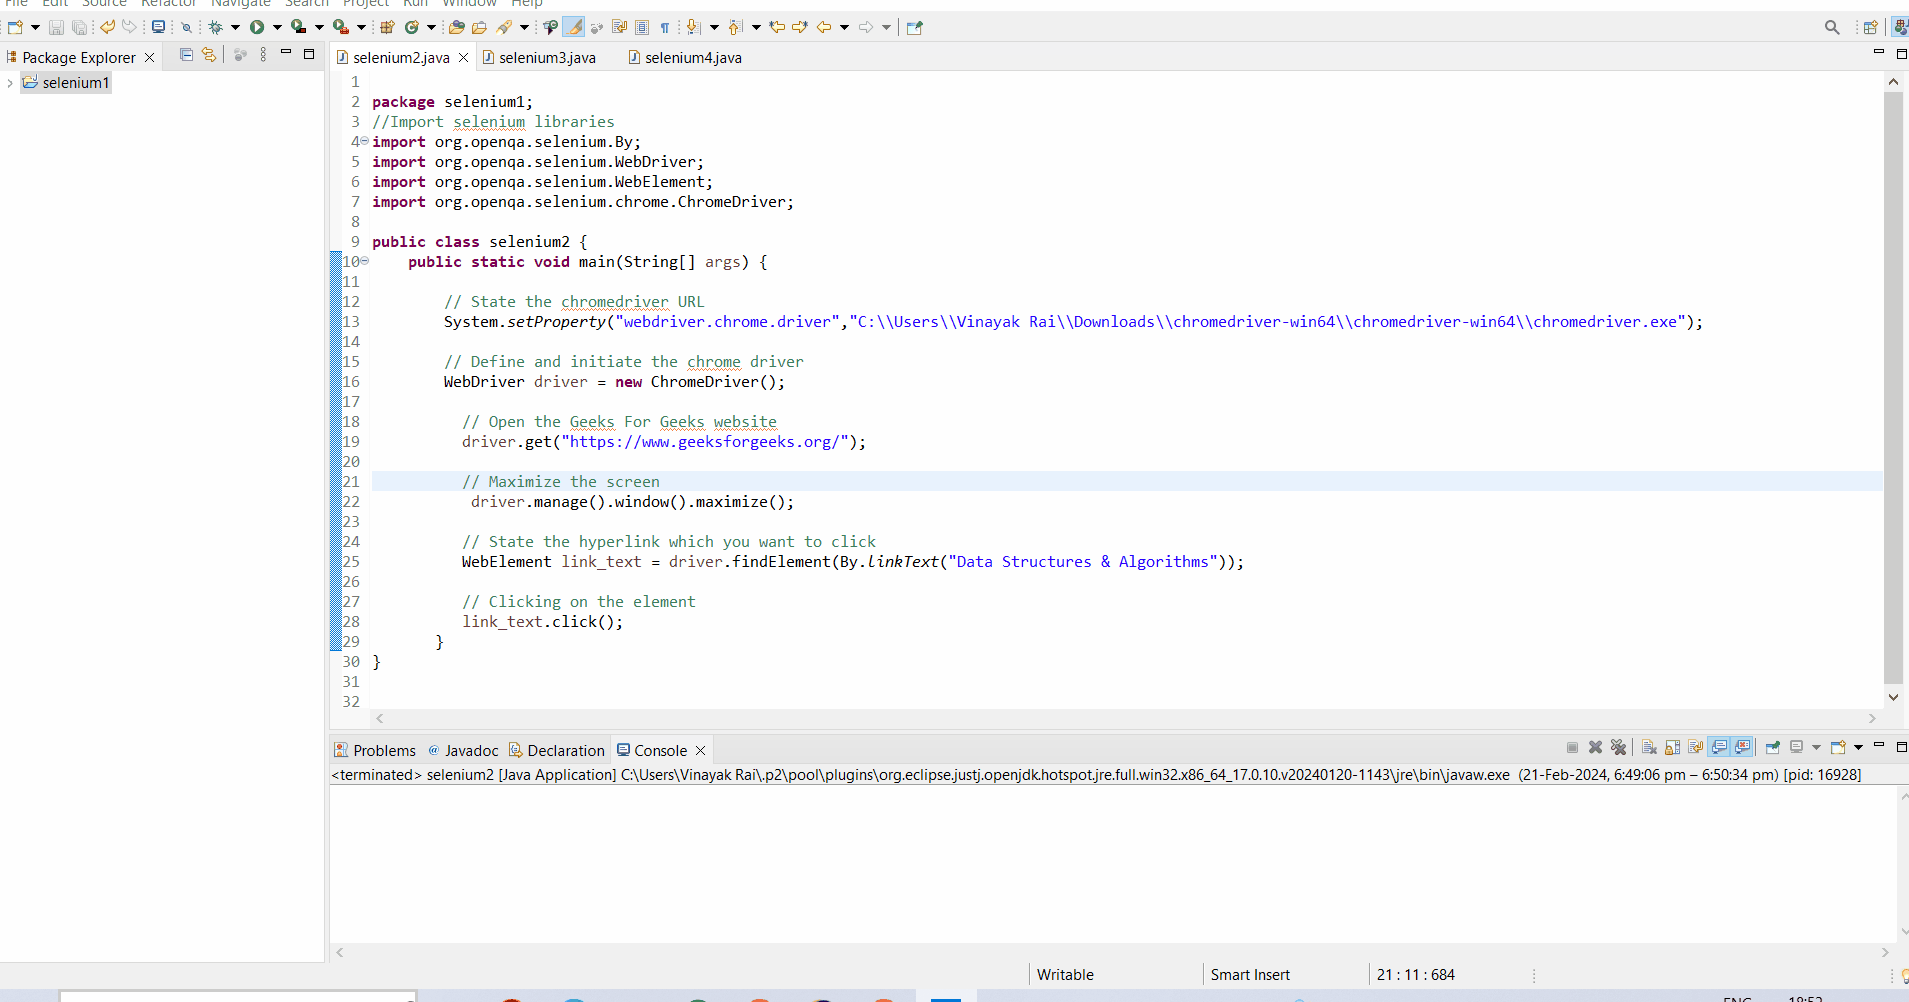This screenshot has width=1909, height=1002.
Task: Open the Run button dropdown arrow
Action: [x=277, y=27]
